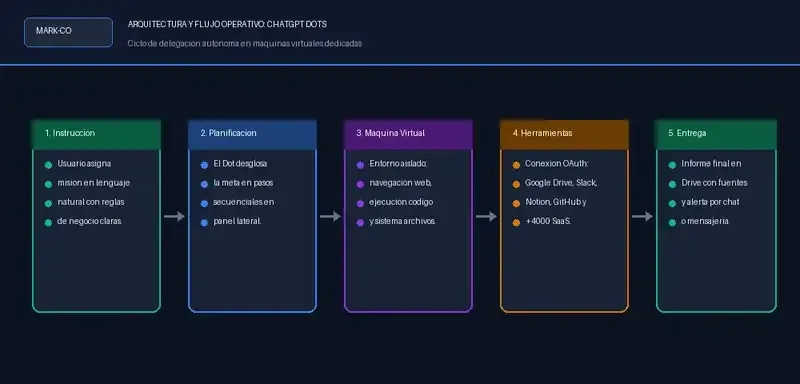
Task: Click the orange bullet beside 'Google Drive, Slack'
Action: tap(516, 184)
